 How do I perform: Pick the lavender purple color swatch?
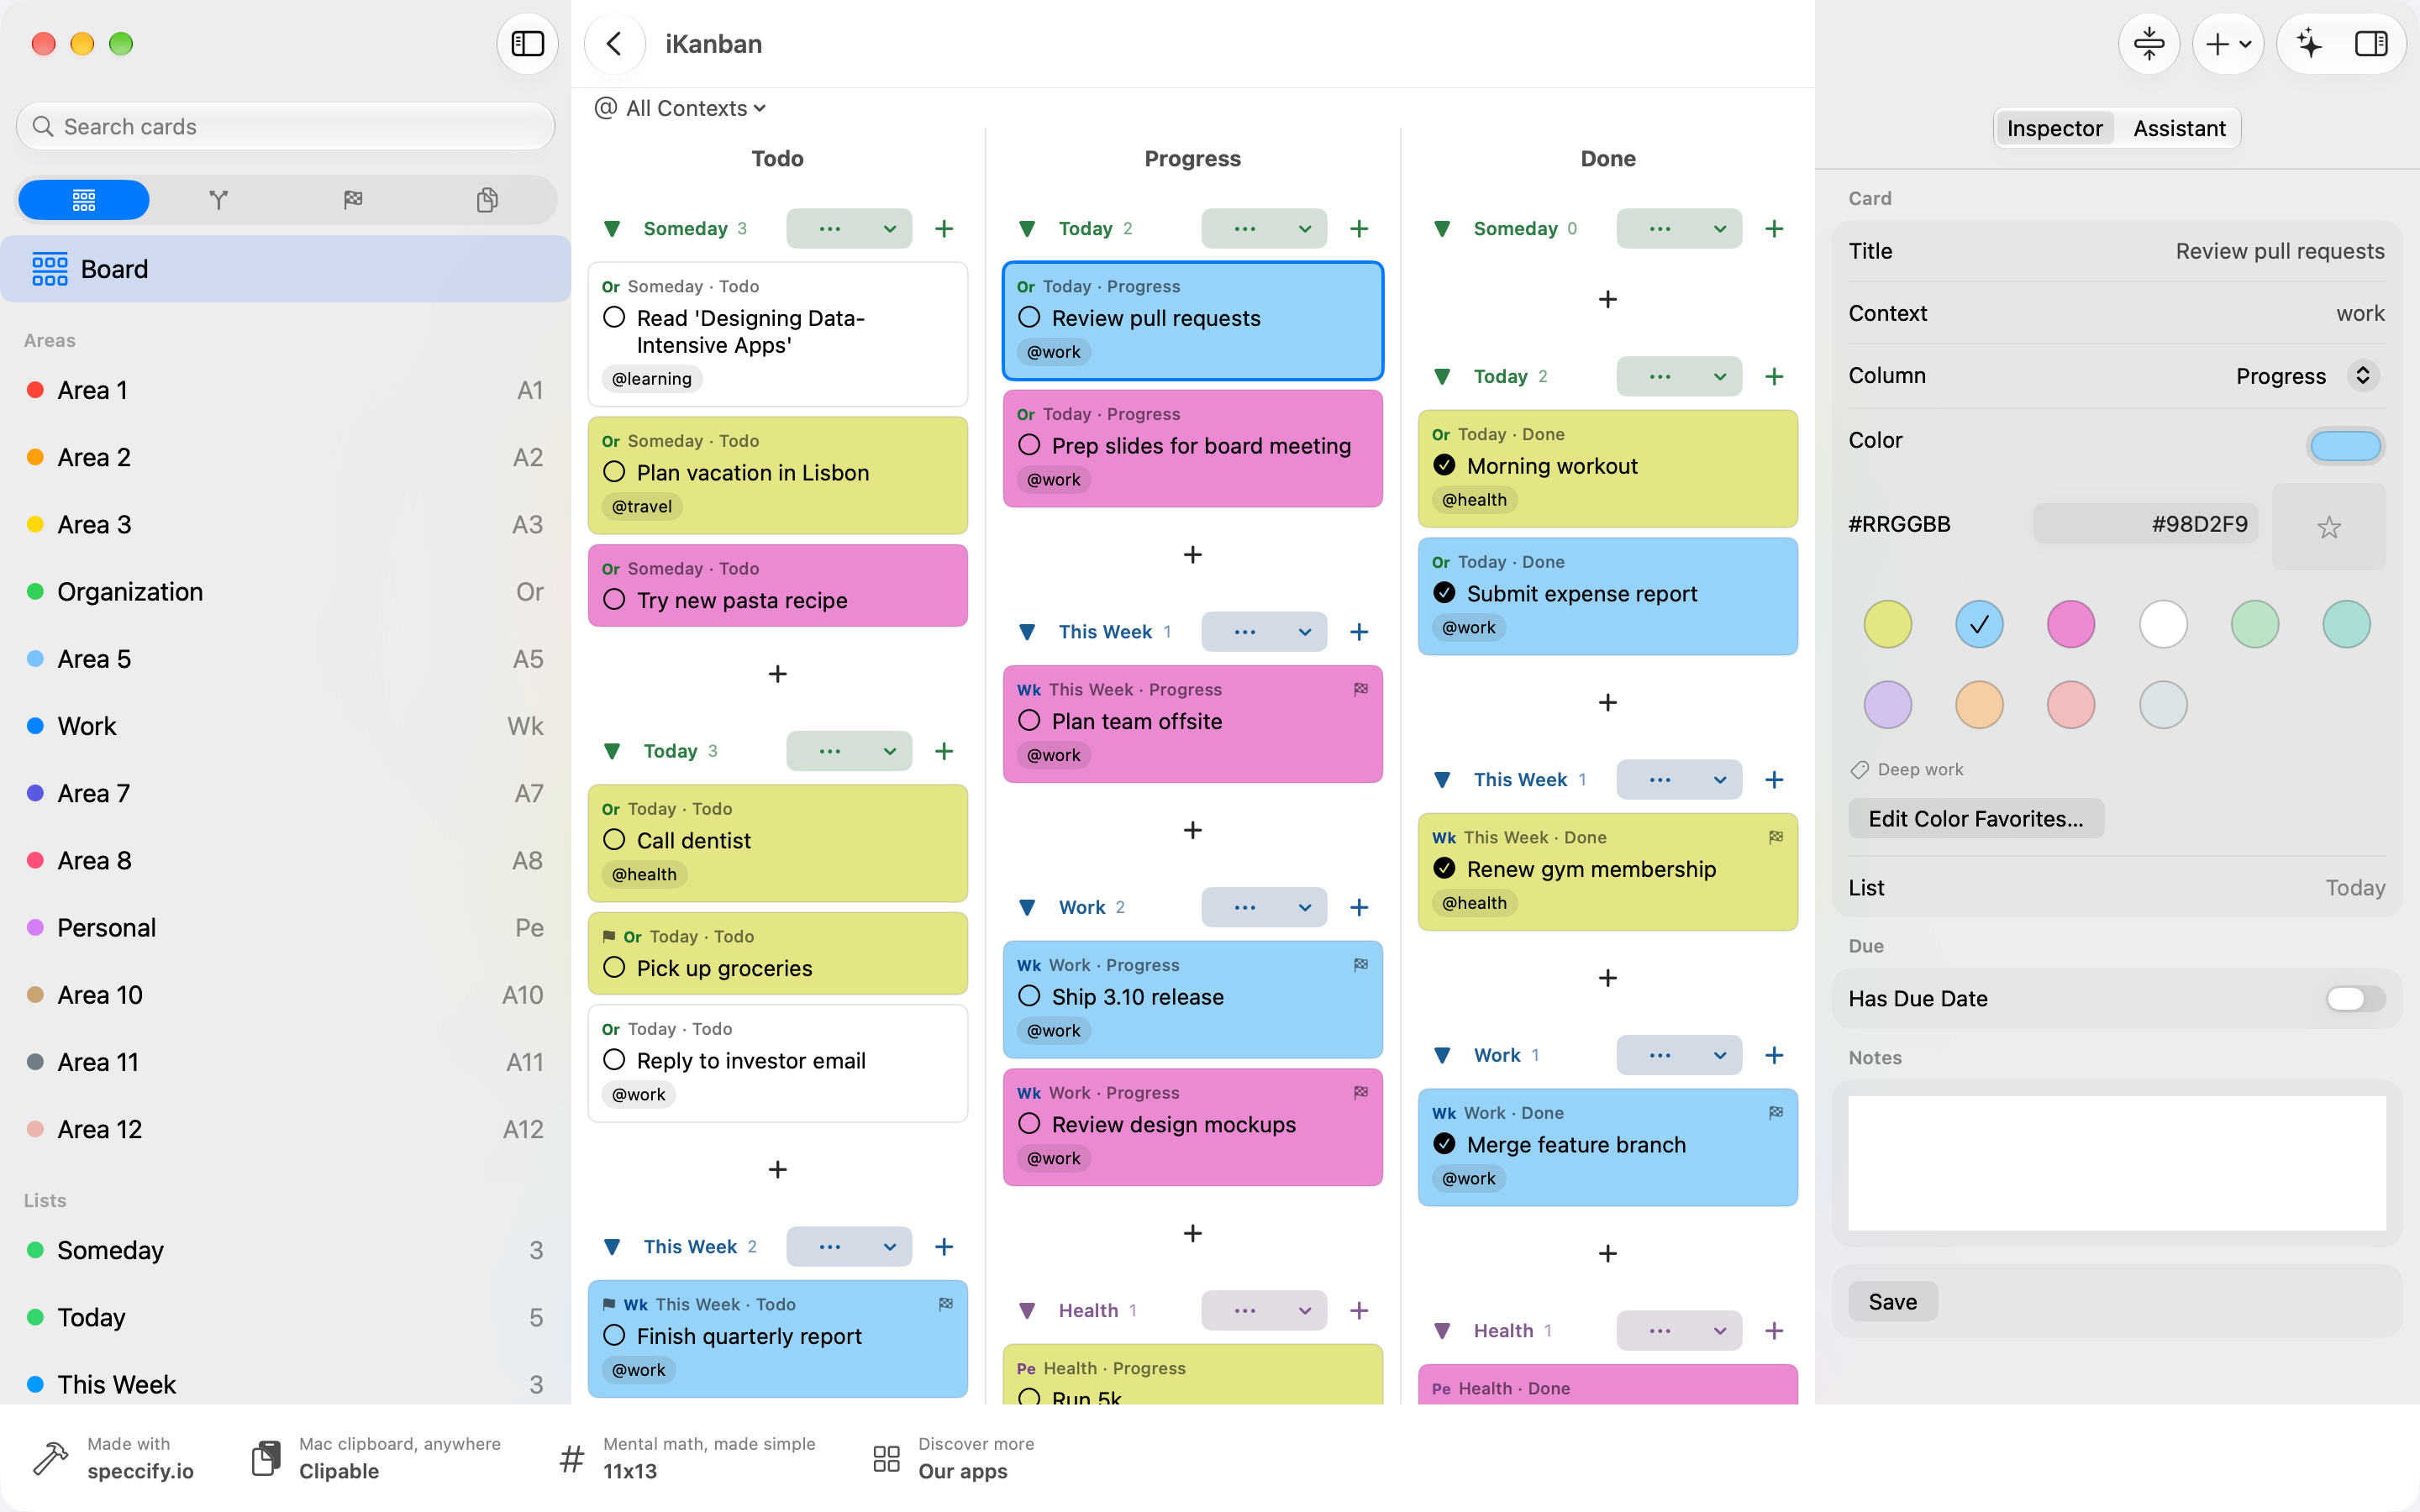point(1887,706)
